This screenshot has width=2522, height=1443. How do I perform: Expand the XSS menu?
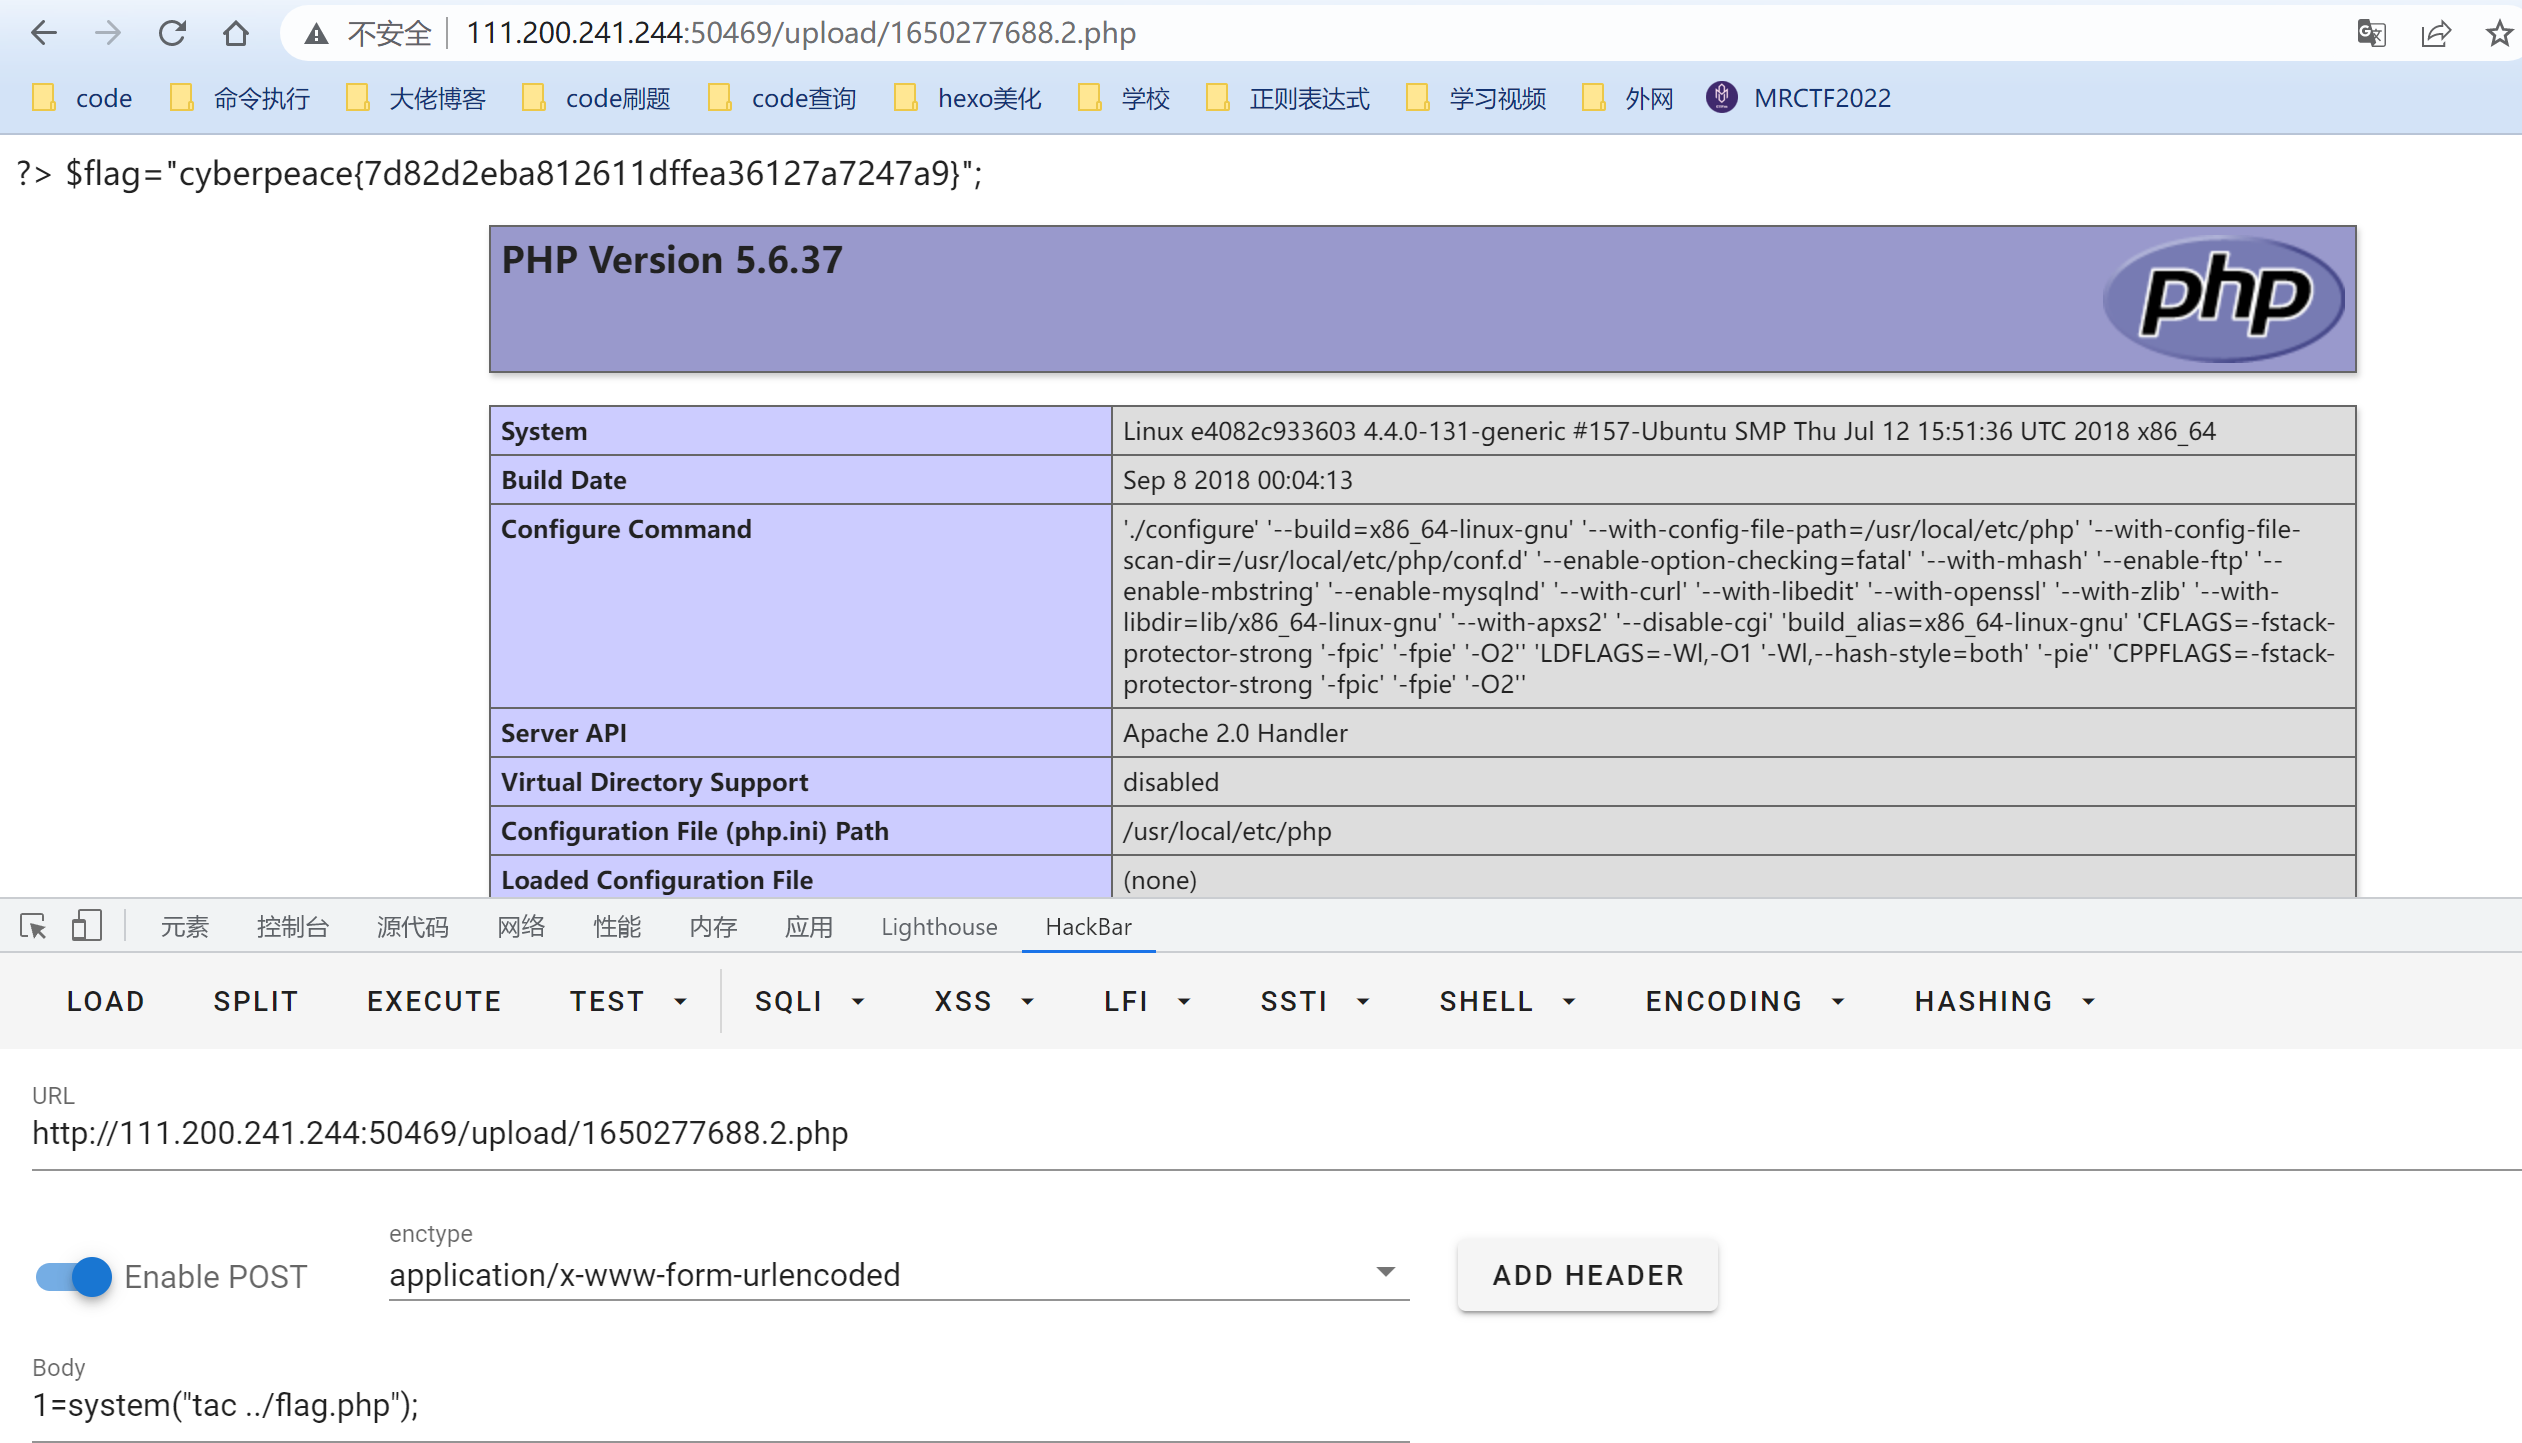point(984,1002)
